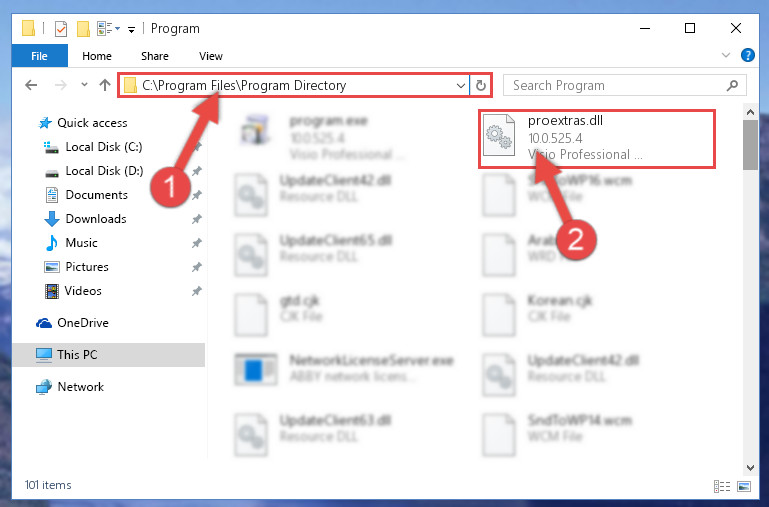The width and height of the screenshot is (769, 507).
Task: Open the Share ribbon tab
Action: pos(155,56)
